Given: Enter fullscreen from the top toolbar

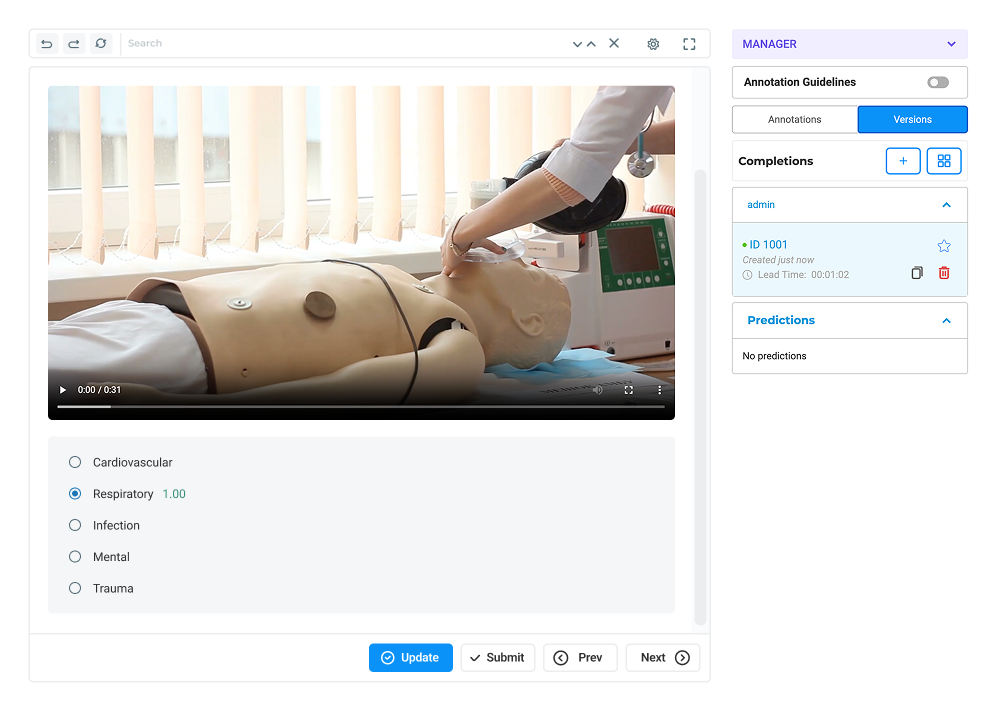Looking at the screenshot, I should pos(689,44).
